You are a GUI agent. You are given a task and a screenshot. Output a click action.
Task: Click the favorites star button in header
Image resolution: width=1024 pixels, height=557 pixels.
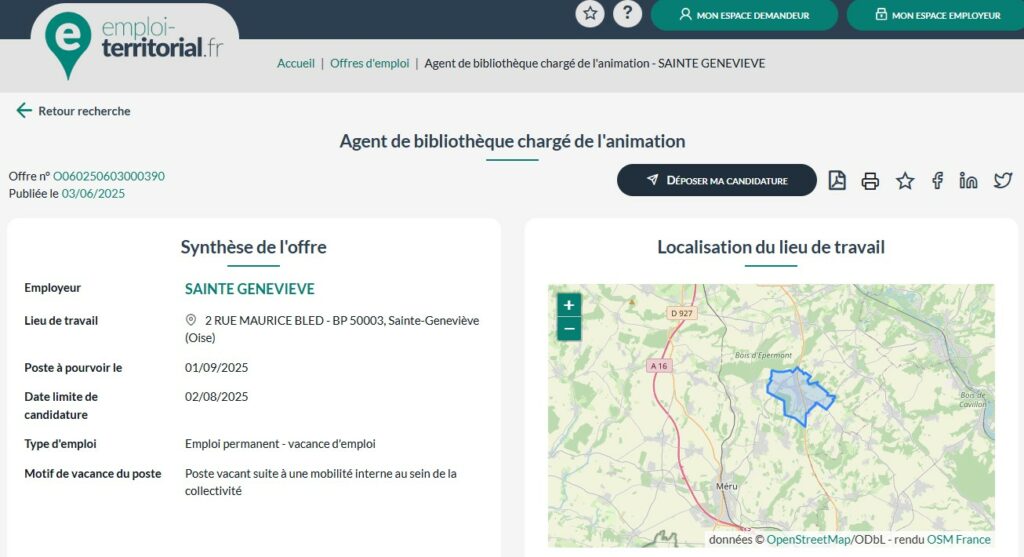tap(590, 13)
